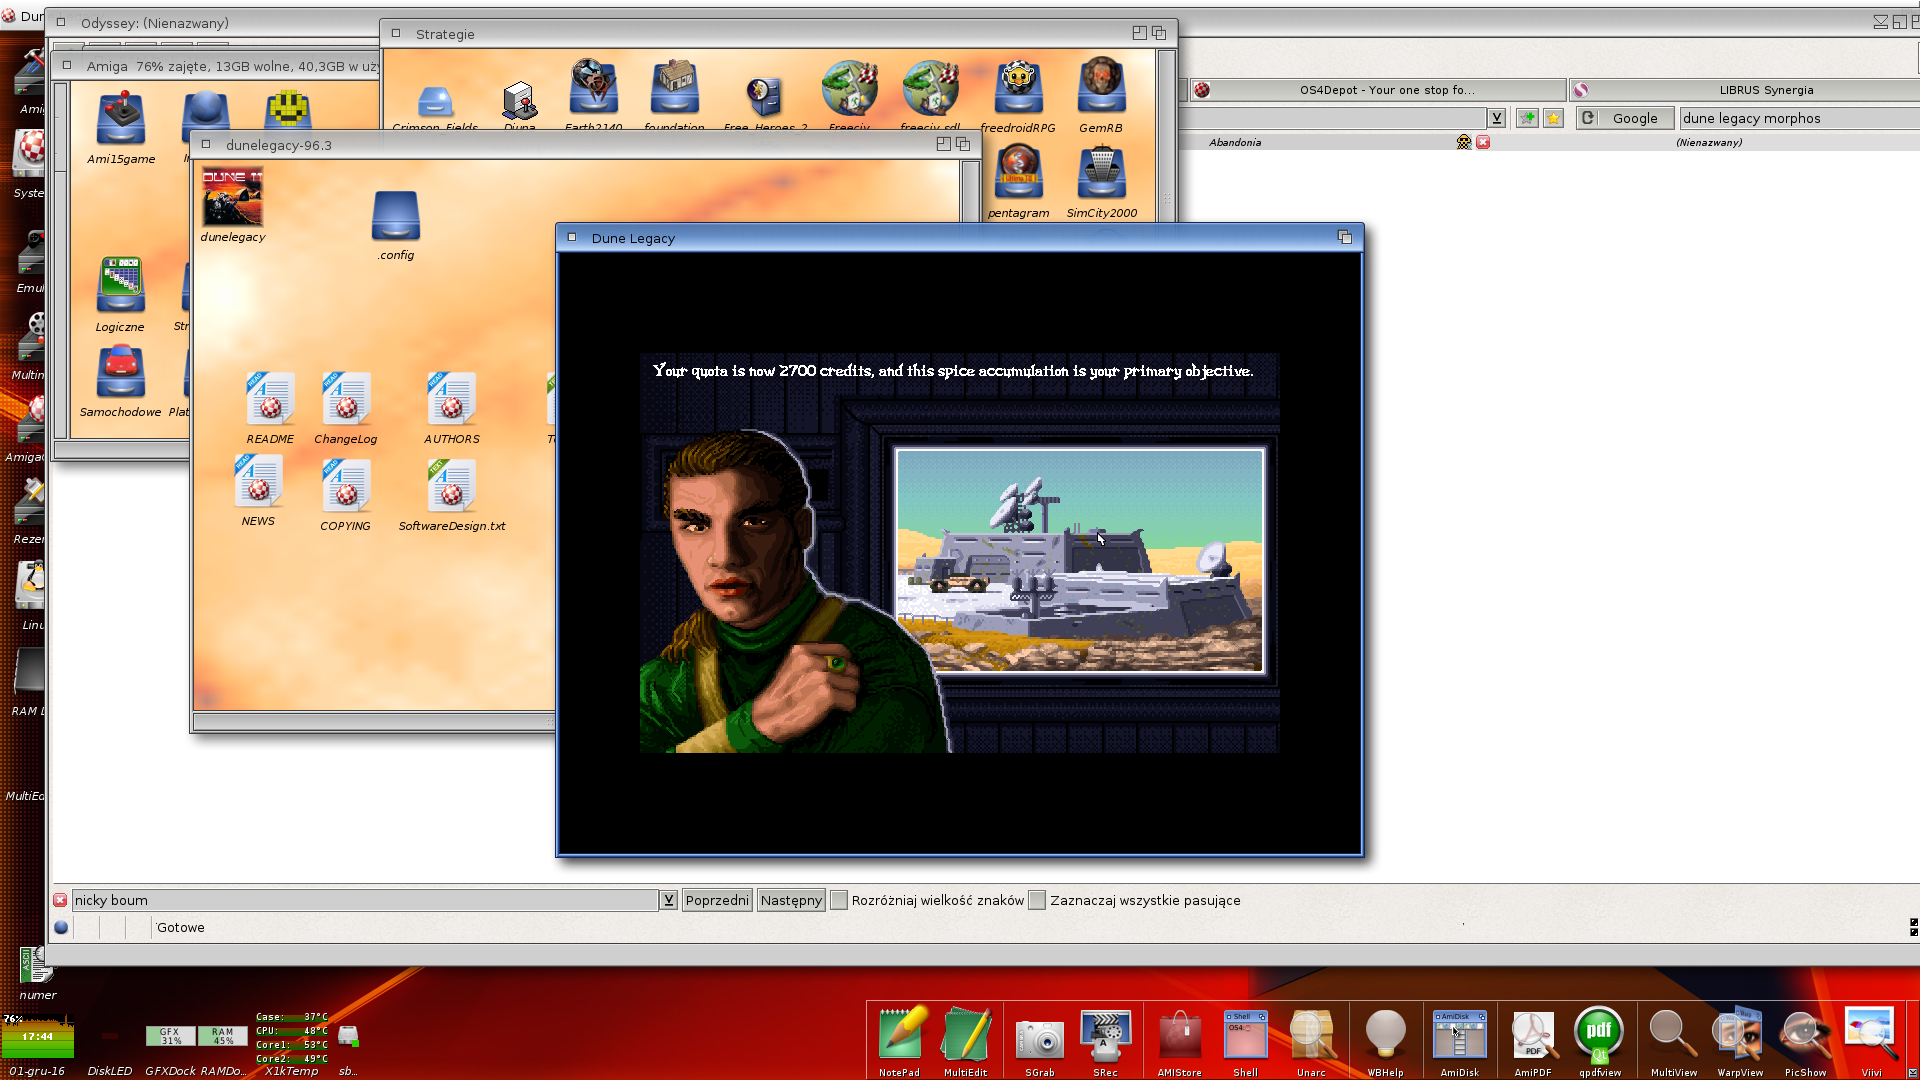1920x1080 pixels.
Task: Open the Google search engine selector
Action: pyautogui.click(x=1624, y=118)
